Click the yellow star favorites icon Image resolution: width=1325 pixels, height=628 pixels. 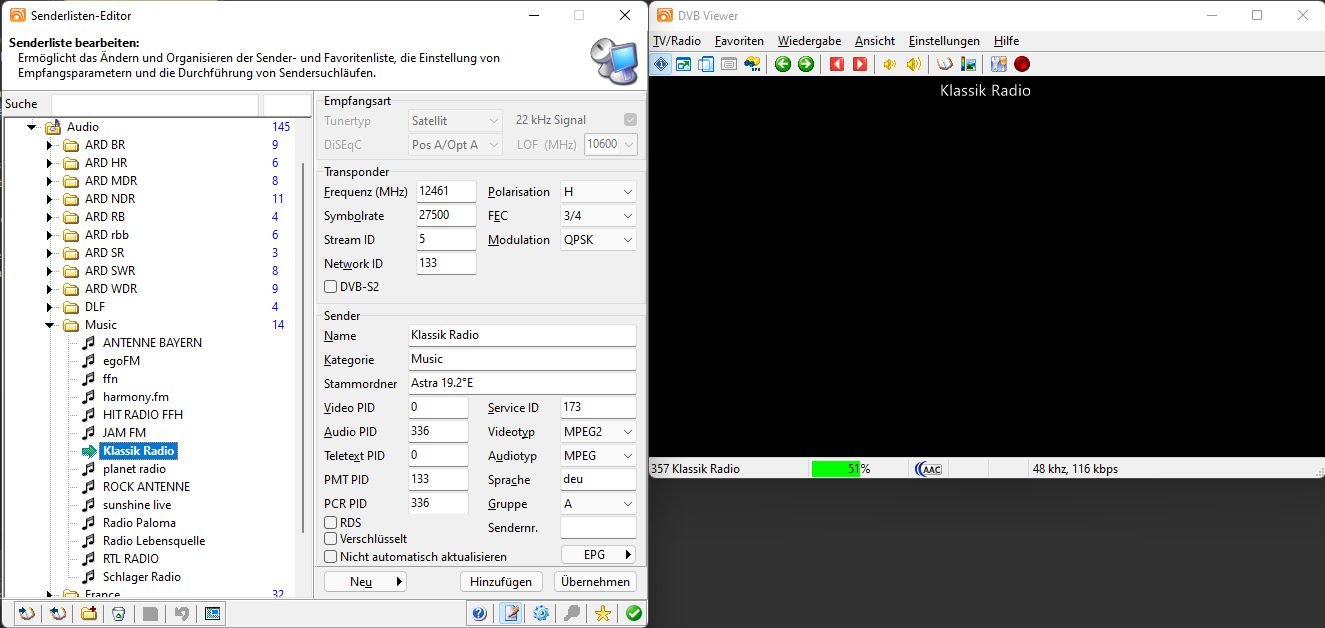(x=602, y=613)
